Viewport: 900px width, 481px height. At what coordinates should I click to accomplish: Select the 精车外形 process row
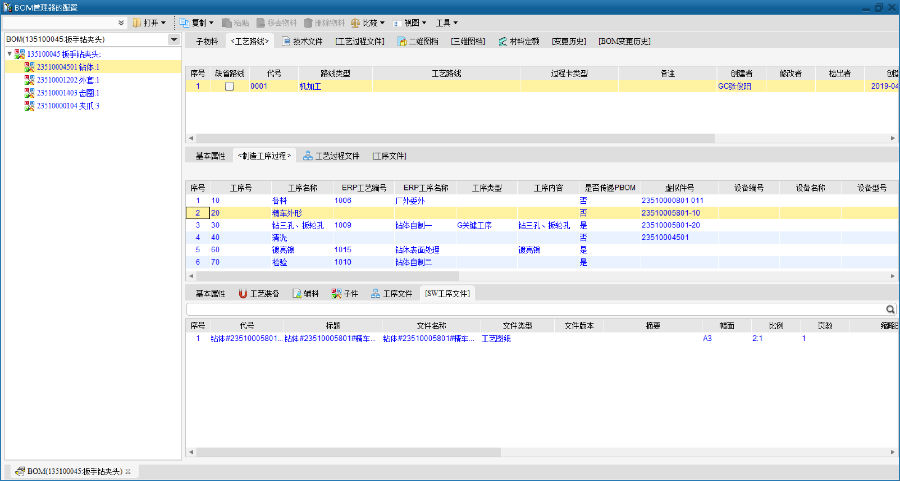point(302,213)
